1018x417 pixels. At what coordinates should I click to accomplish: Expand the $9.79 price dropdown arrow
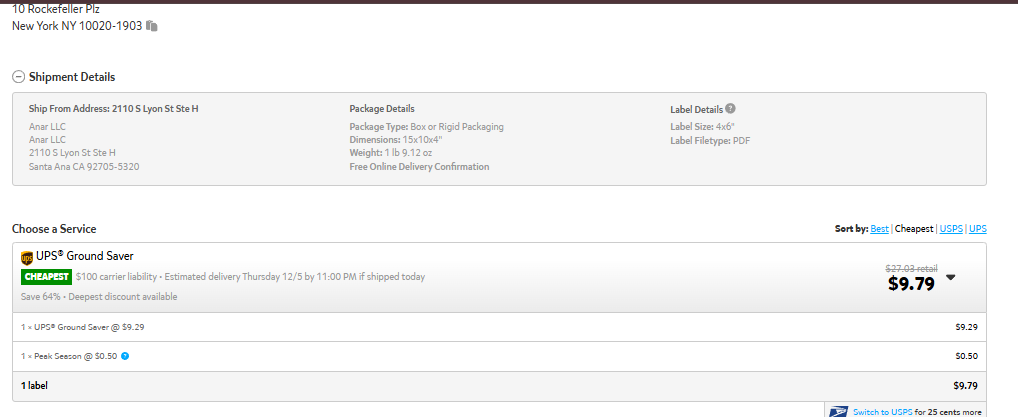(x=950, y=277)
